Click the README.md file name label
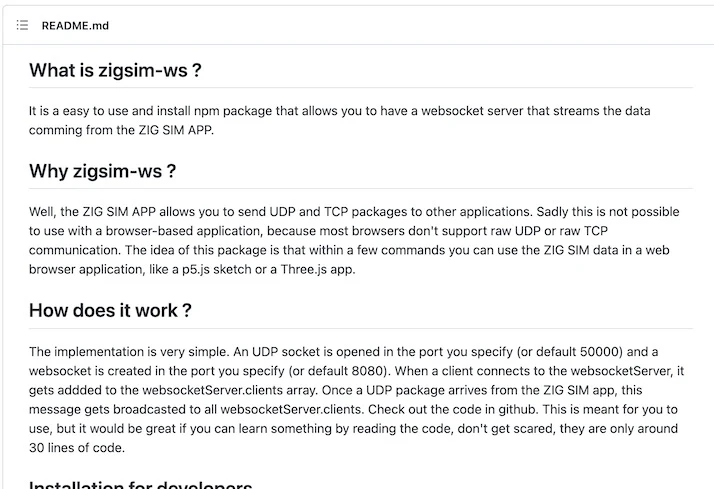 pos(75,25)
